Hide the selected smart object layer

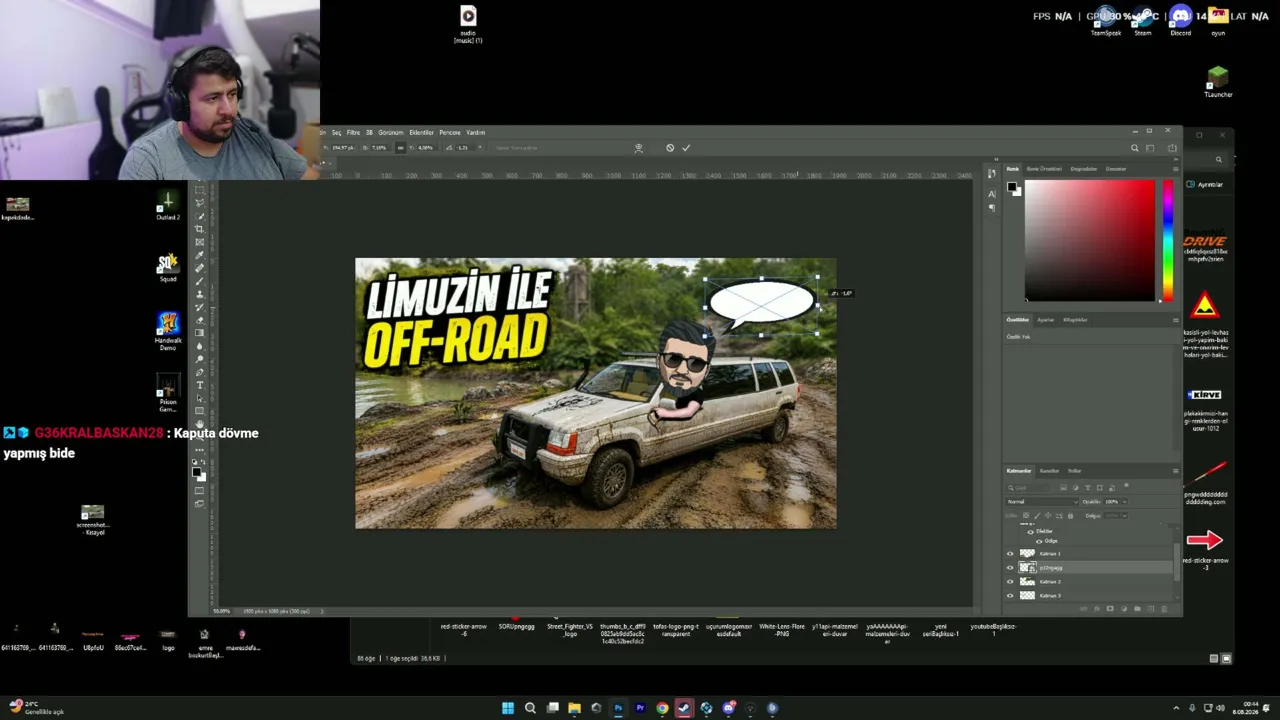pyautogui.click(x=1010, y=568)
